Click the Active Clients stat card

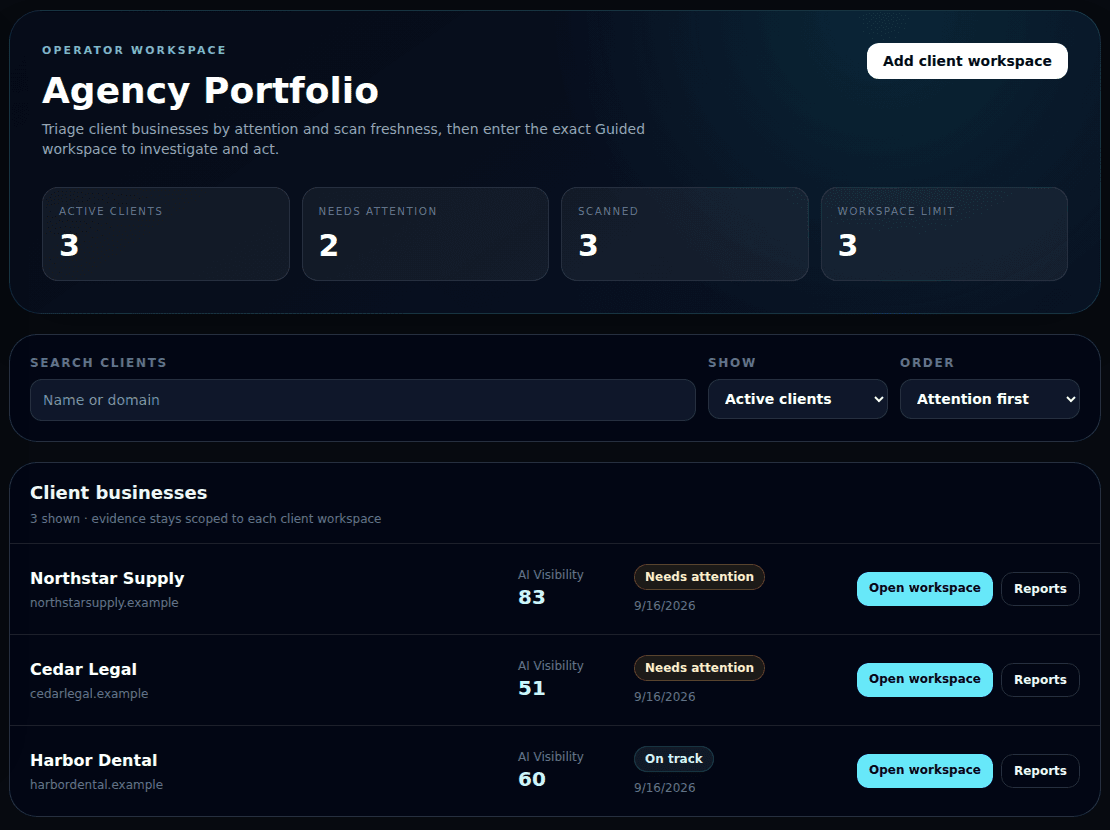click(166, 234)
